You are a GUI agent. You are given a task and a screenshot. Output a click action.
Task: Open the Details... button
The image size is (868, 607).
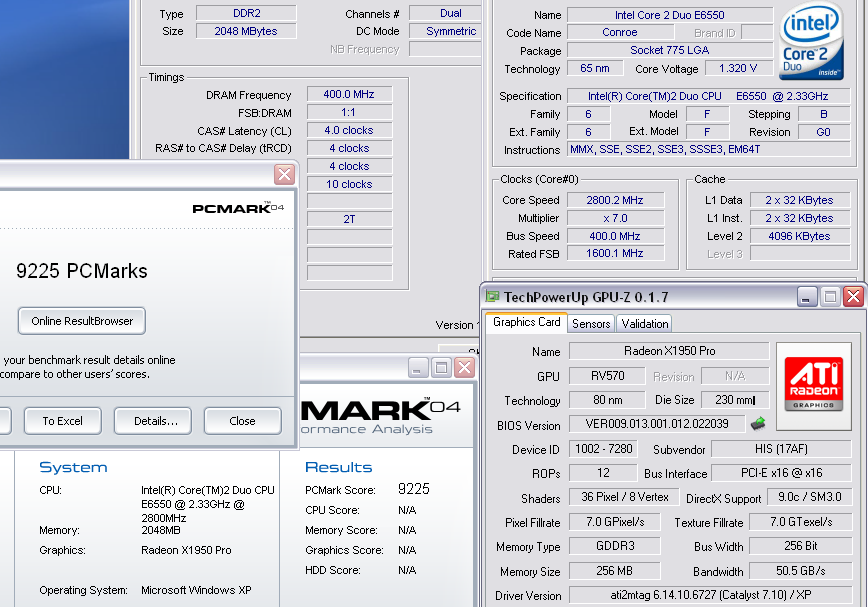(x=153, y=421)
